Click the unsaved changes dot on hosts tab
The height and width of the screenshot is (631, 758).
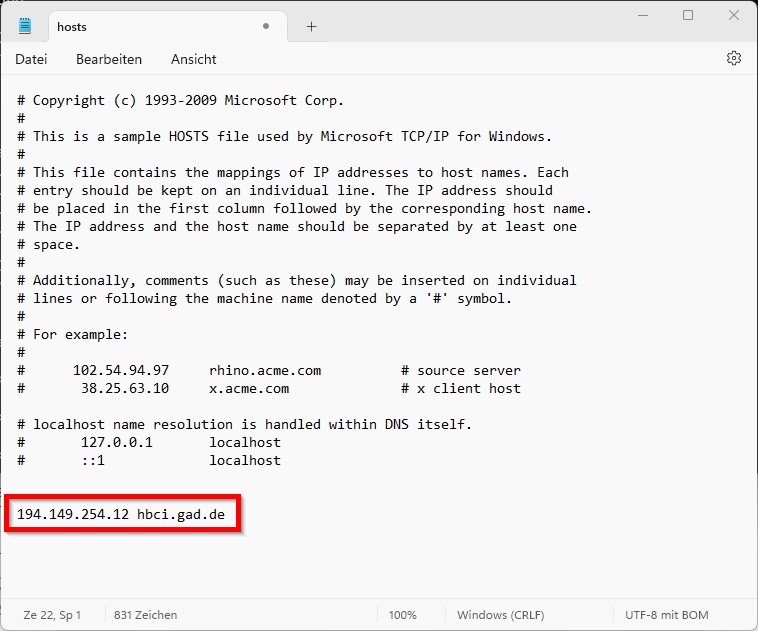(x=266, y=26)
